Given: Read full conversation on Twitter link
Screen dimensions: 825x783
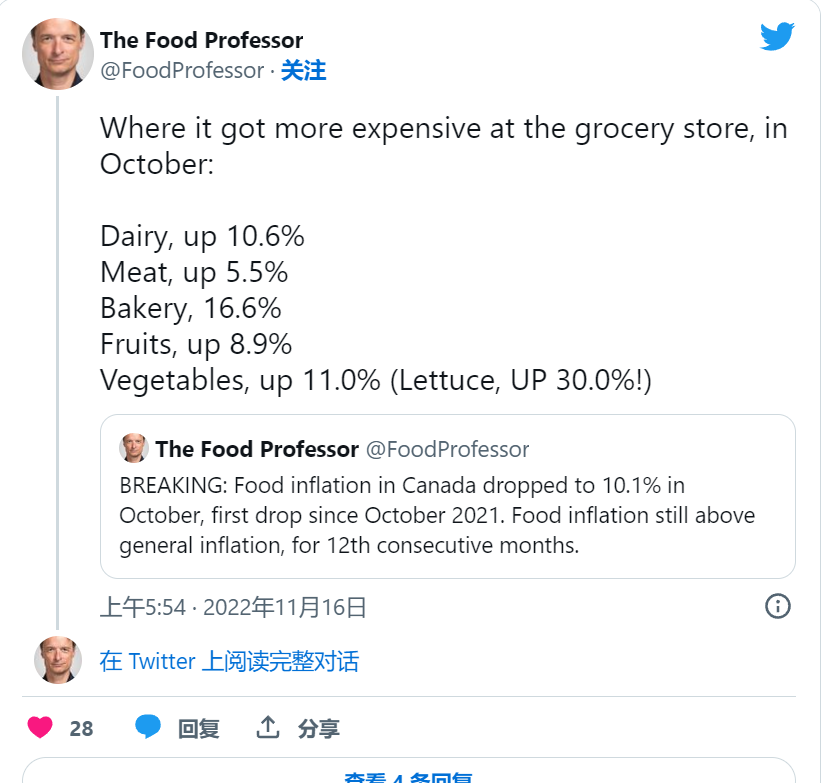Looking at the screenshot, I should tap(229, 661).
